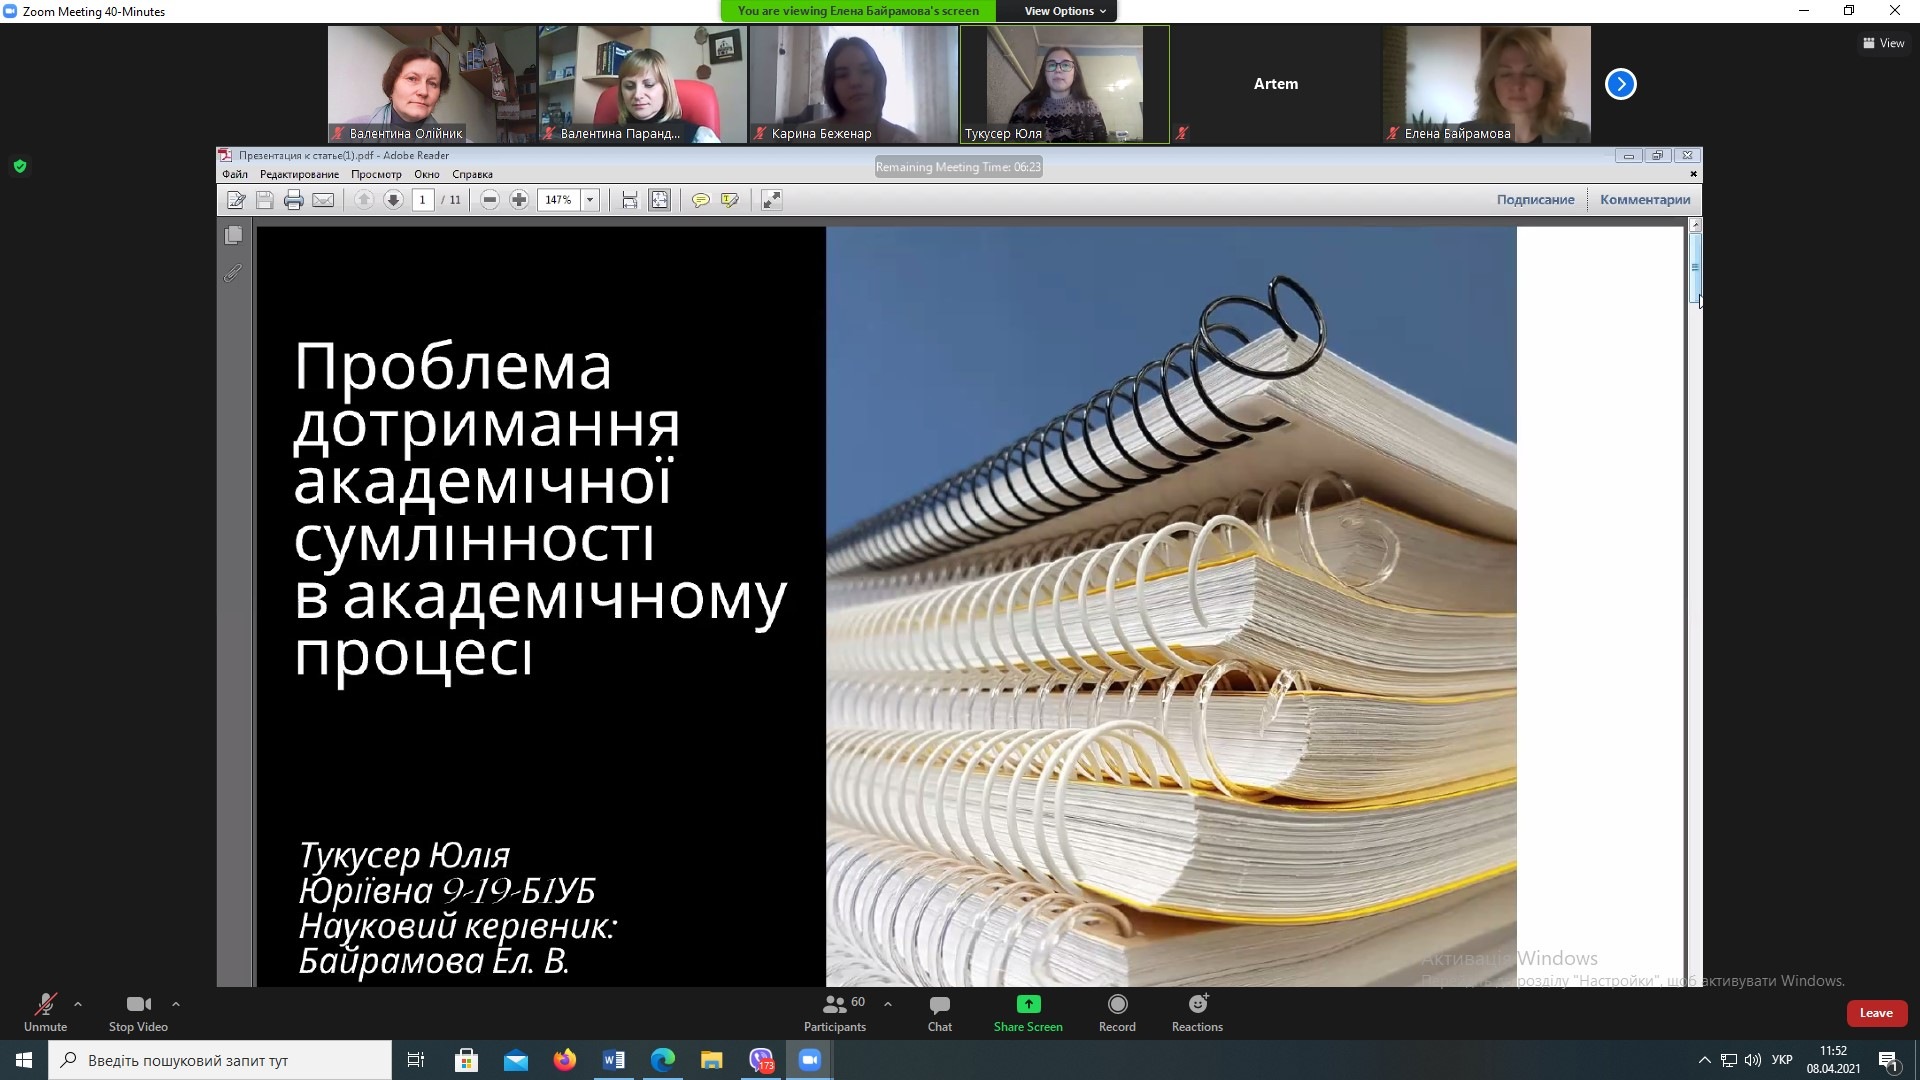Click the green Share Screen icon
The height and width of the screenshot is (1080, 1920).
tap(1028, 1004)
